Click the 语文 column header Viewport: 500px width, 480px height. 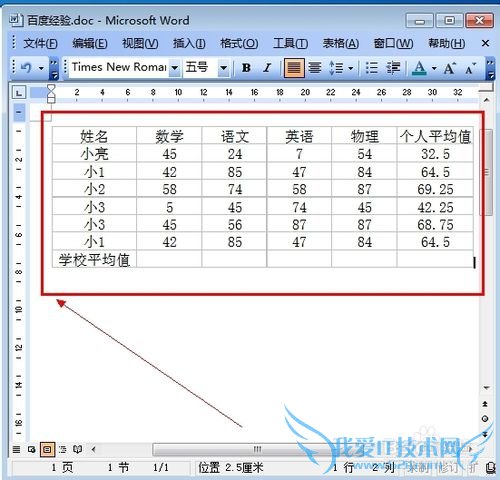click(x=235, y=136)
